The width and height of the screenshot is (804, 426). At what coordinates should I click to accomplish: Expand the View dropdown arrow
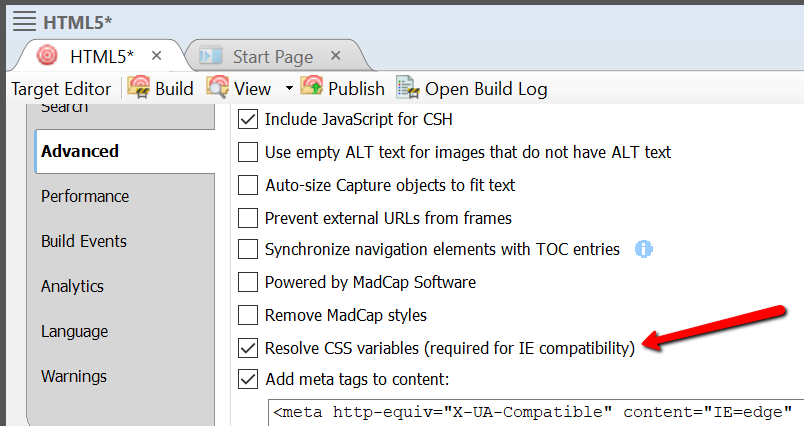point(289,88)
